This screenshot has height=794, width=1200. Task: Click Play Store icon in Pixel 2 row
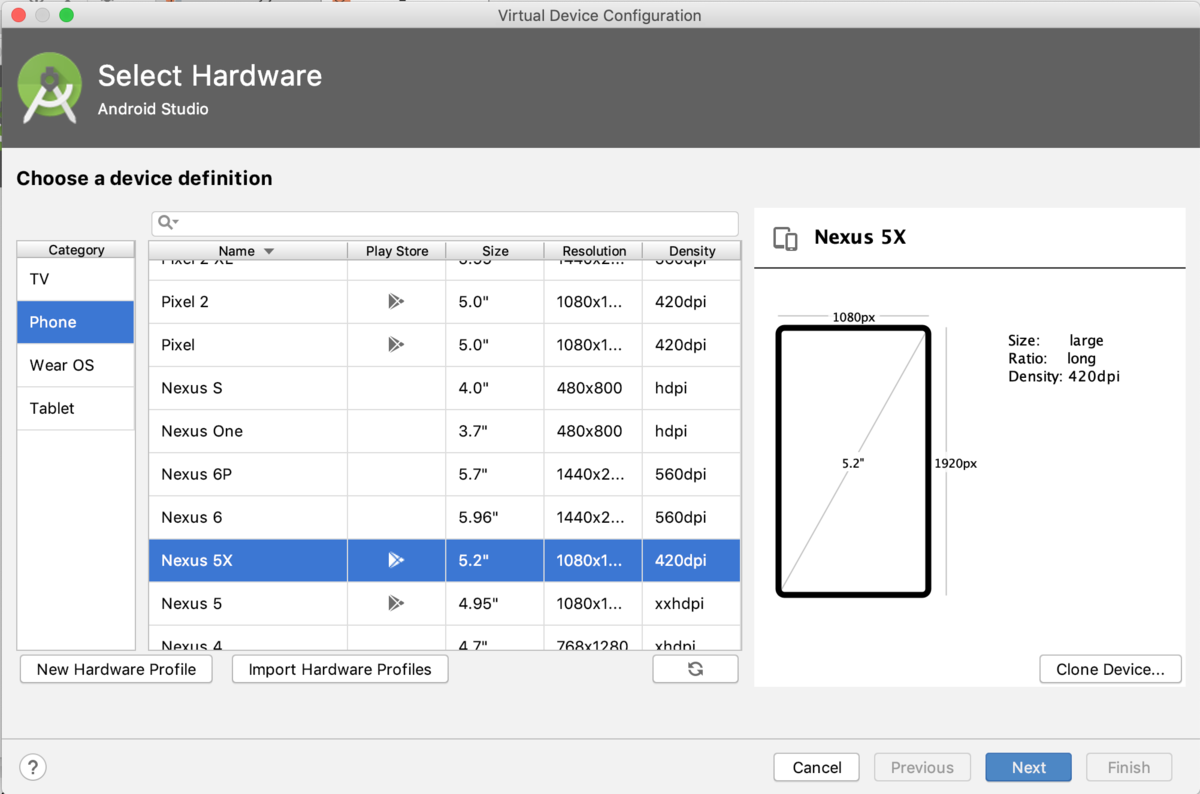[396, 301]
